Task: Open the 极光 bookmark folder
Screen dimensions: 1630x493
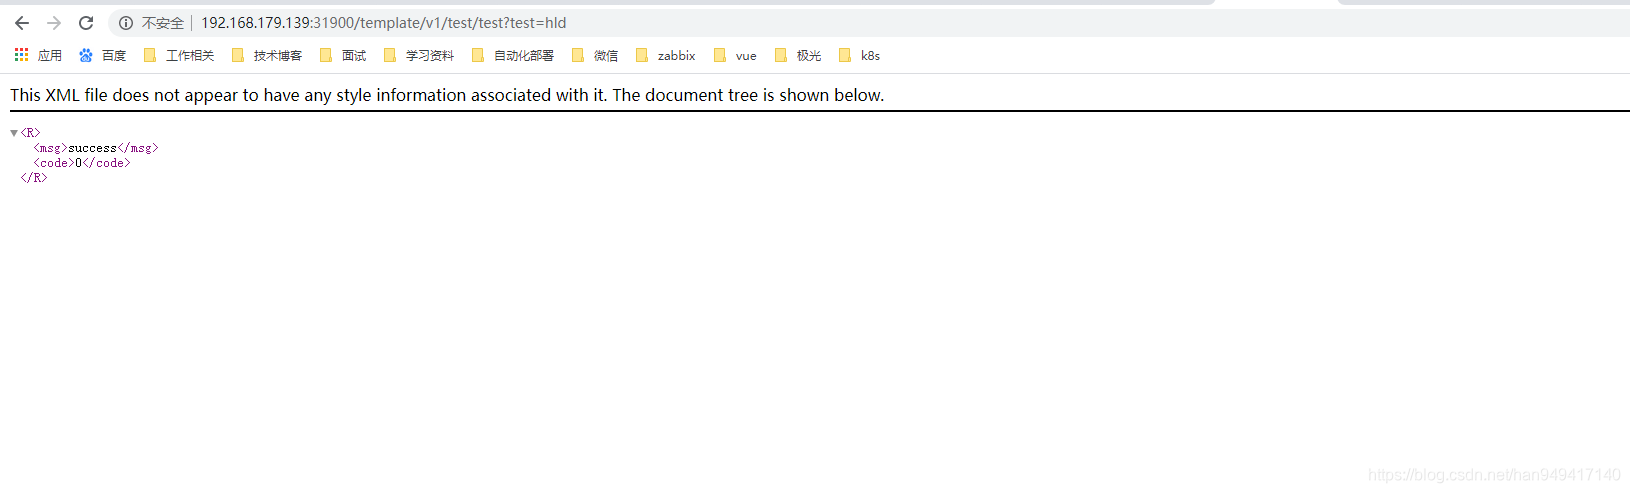Action: point(798,56)
